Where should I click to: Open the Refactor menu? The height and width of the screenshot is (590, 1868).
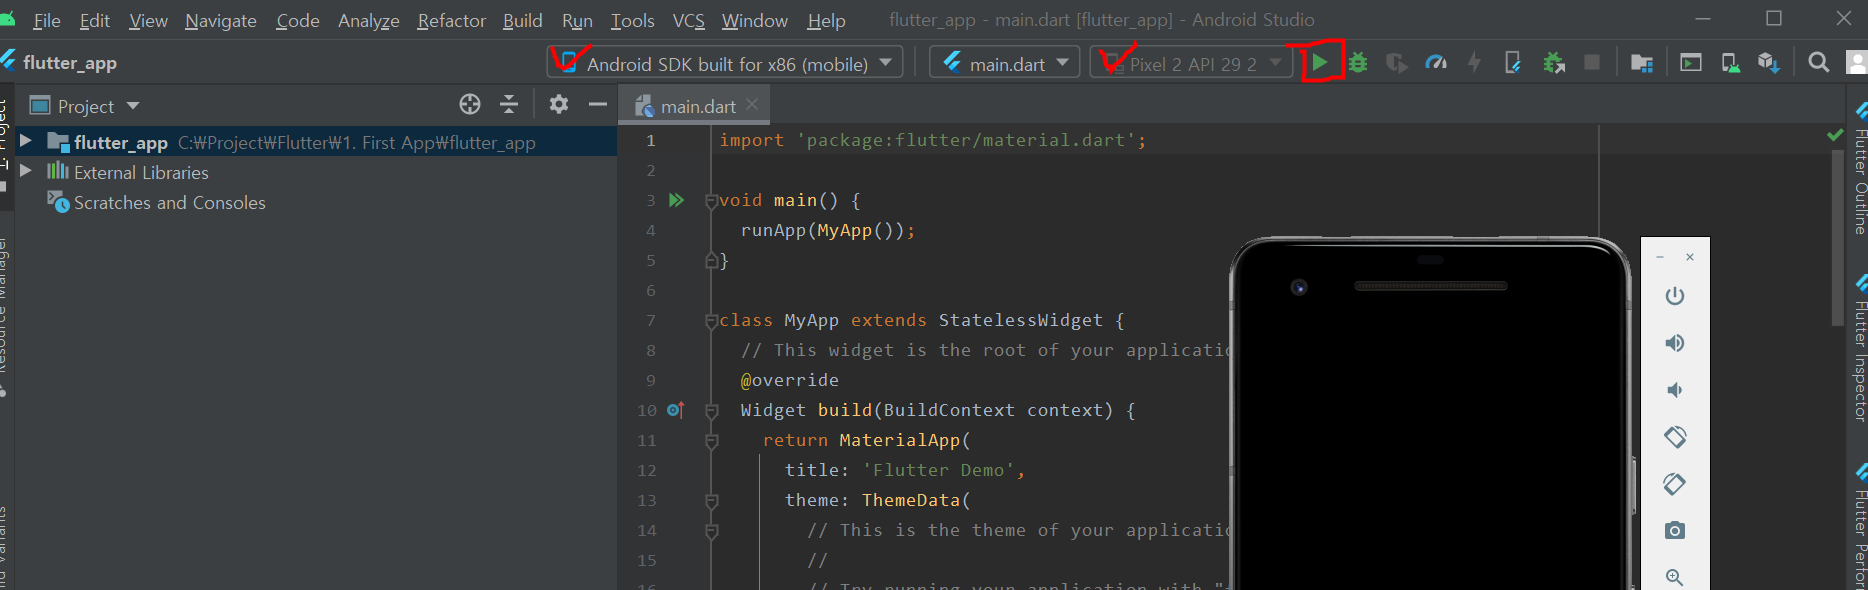tap(452, 20)
